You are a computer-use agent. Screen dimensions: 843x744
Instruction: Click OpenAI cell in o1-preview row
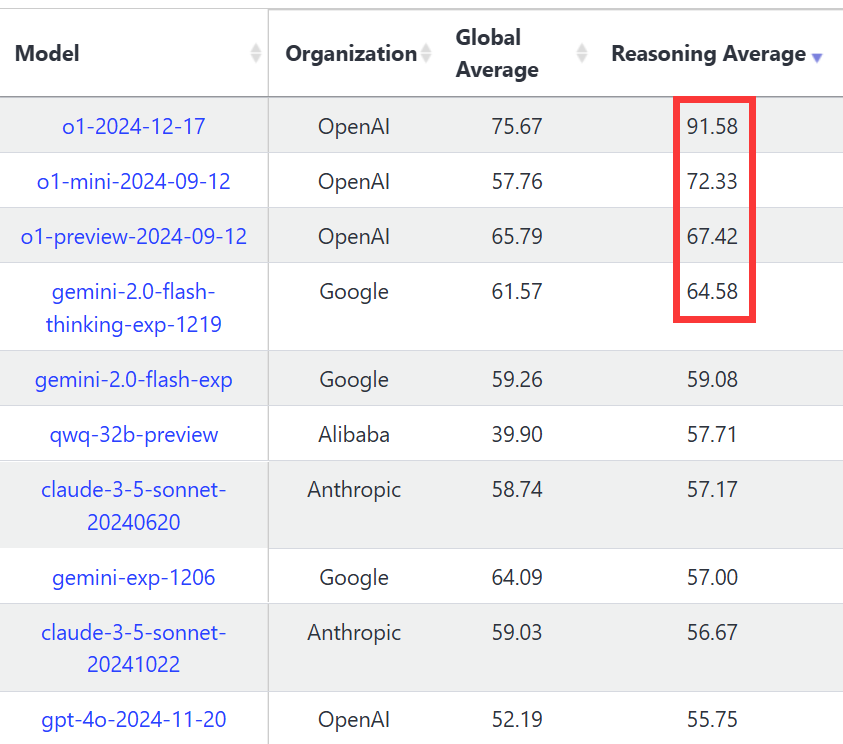tap(354, 237)
